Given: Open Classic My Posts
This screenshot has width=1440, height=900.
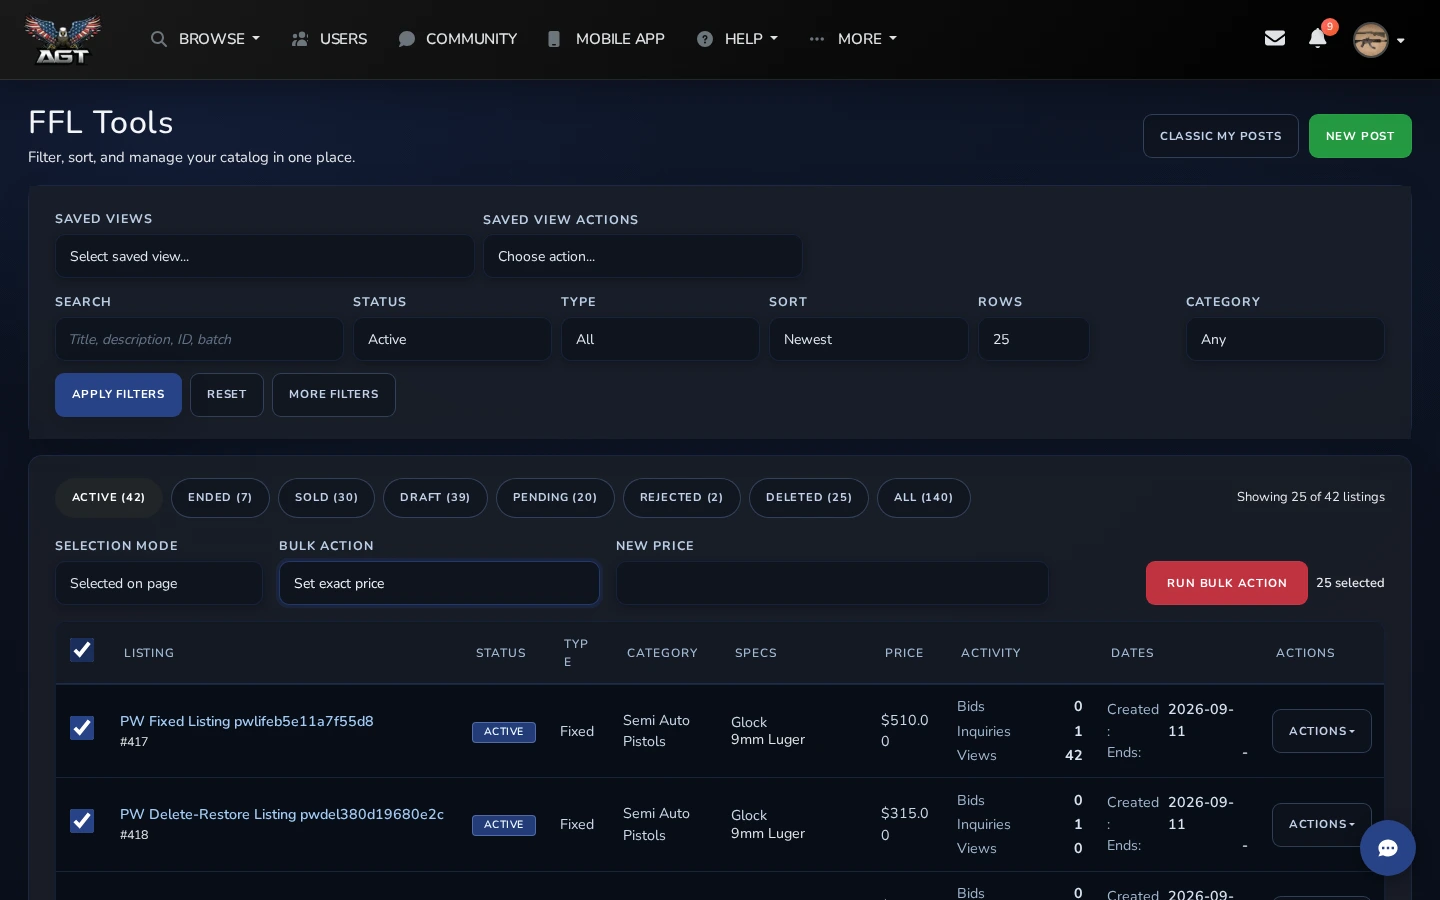Looking at the screenshot, I should (x=1221, y=136).
